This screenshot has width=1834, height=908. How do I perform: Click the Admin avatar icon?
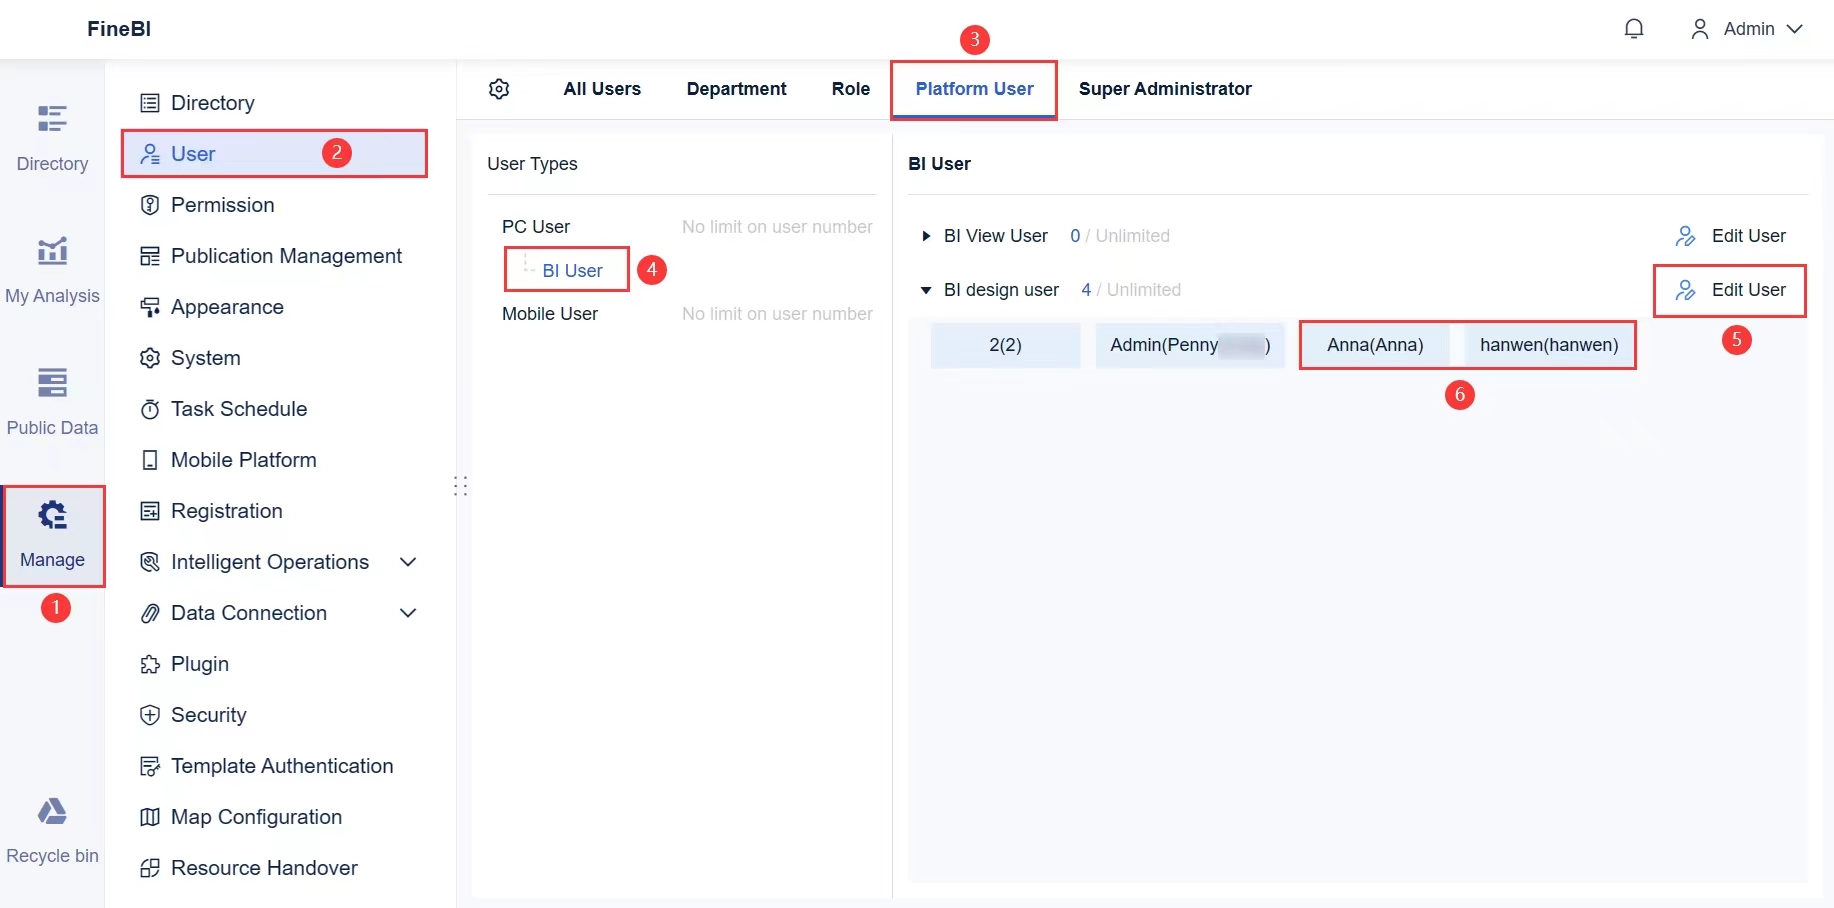(x=1700, y=28)
